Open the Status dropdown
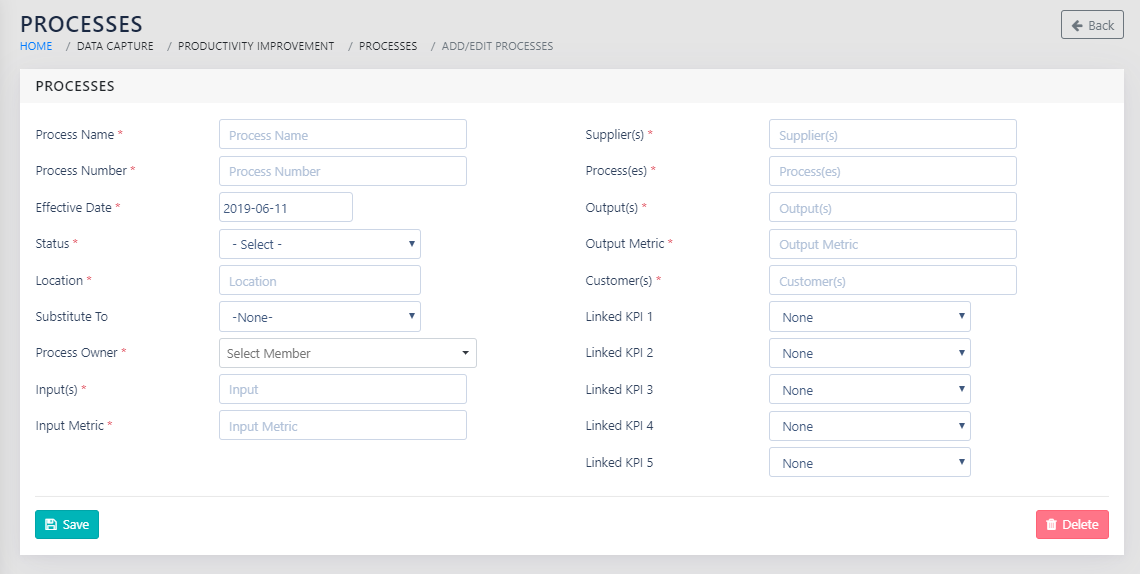Image resolution: width=1140 pixels, height=574 pixels. click(x=320, y=244)
